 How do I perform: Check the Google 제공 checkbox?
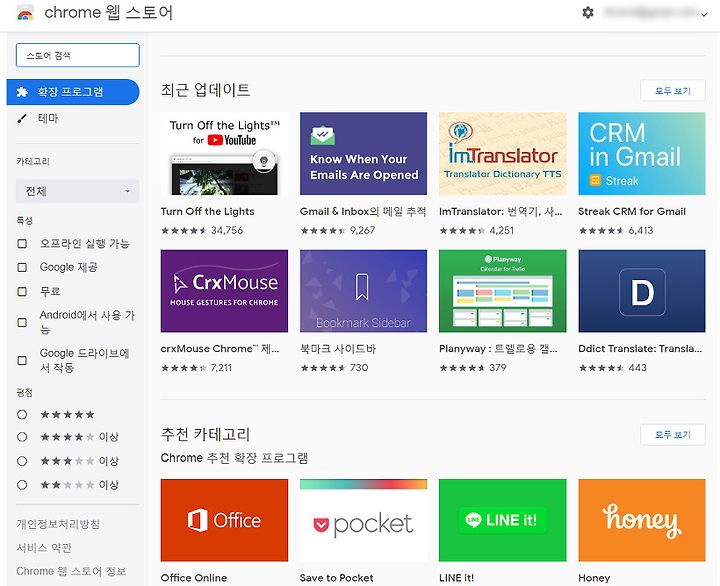click(22, 267)
